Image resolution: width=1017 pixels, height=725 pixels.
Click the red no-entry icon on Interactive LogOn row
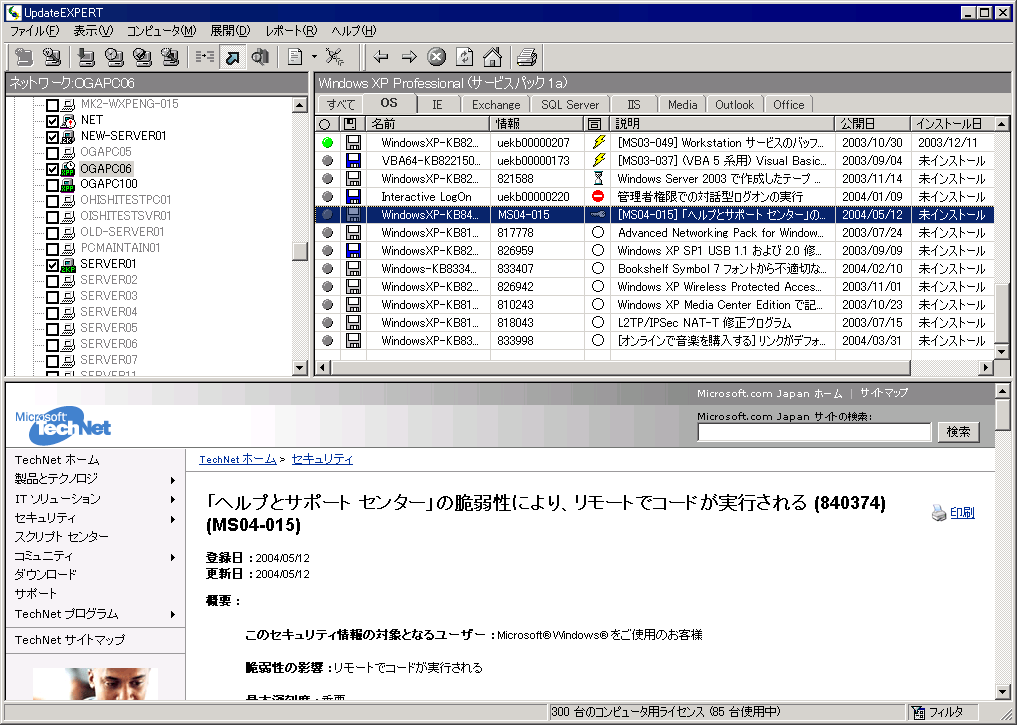(x=598, y=196)
